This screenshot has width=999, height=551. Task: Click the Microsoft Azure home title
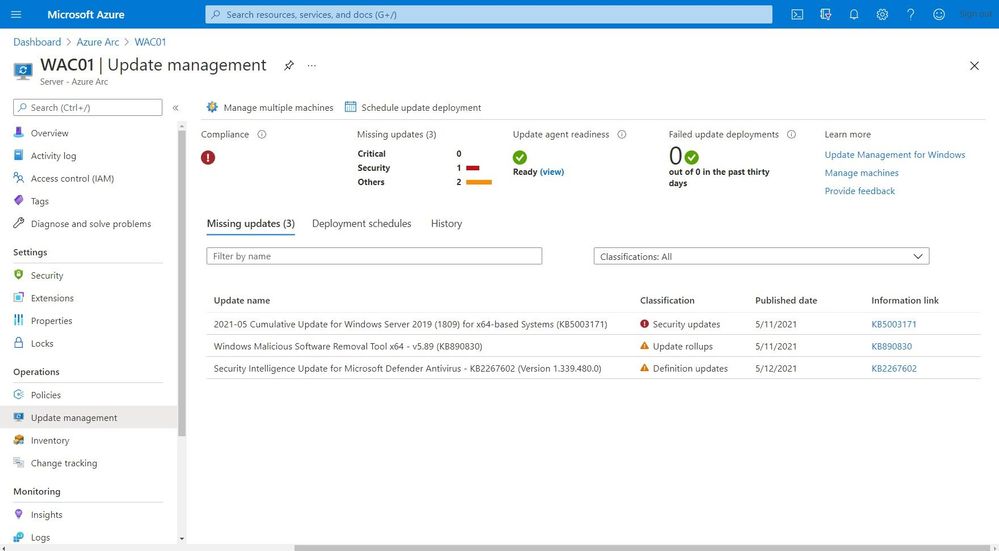click(x=86, y=14)
